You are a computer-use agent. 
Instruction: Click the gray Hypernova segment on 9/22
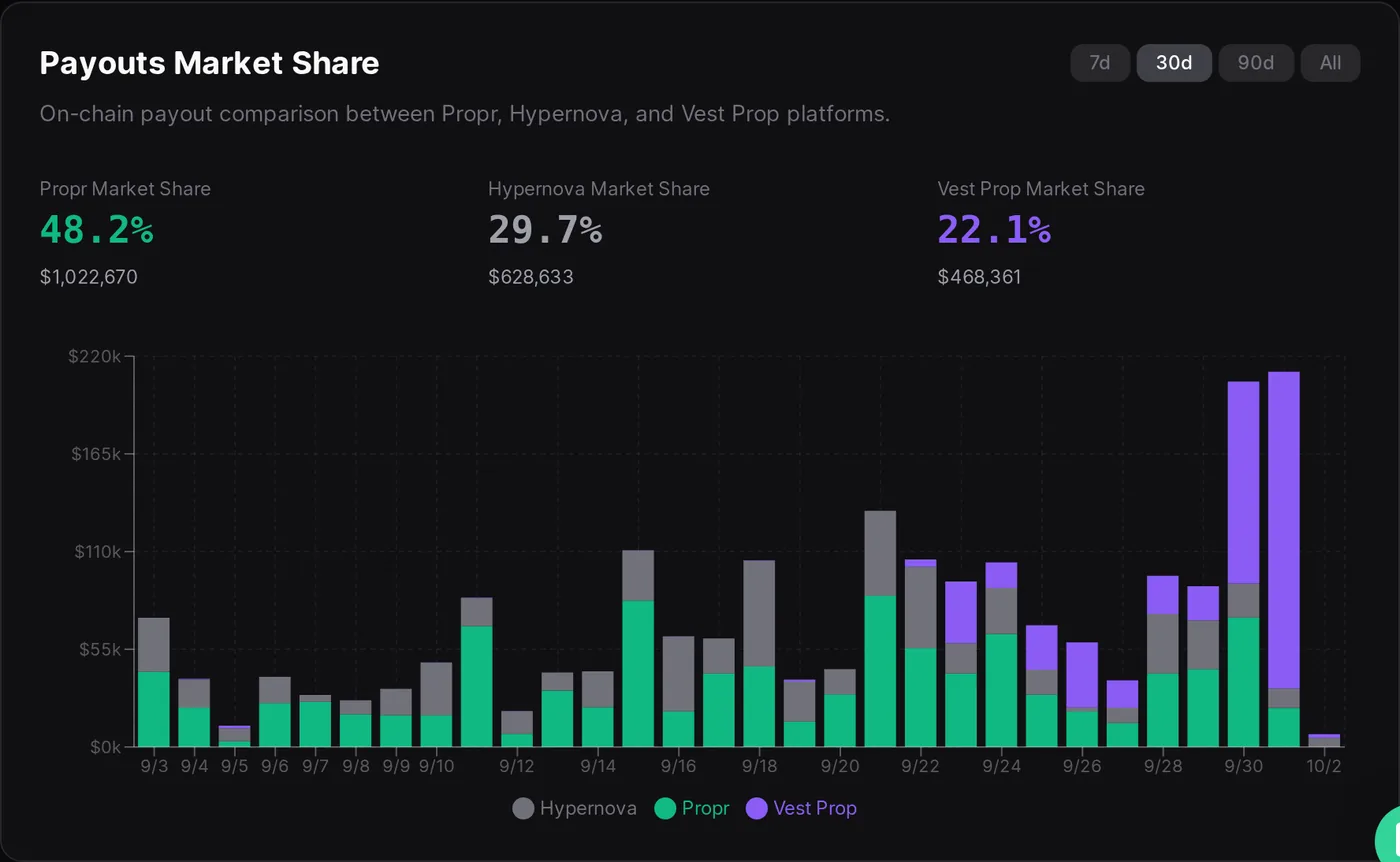point(921,608)
